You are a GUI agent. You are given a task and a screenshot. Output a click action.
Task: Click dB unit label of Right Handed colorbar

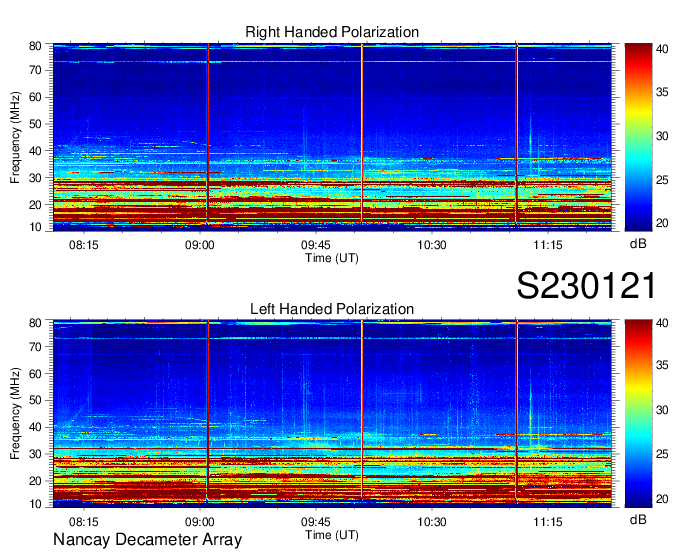coord(638,244)
